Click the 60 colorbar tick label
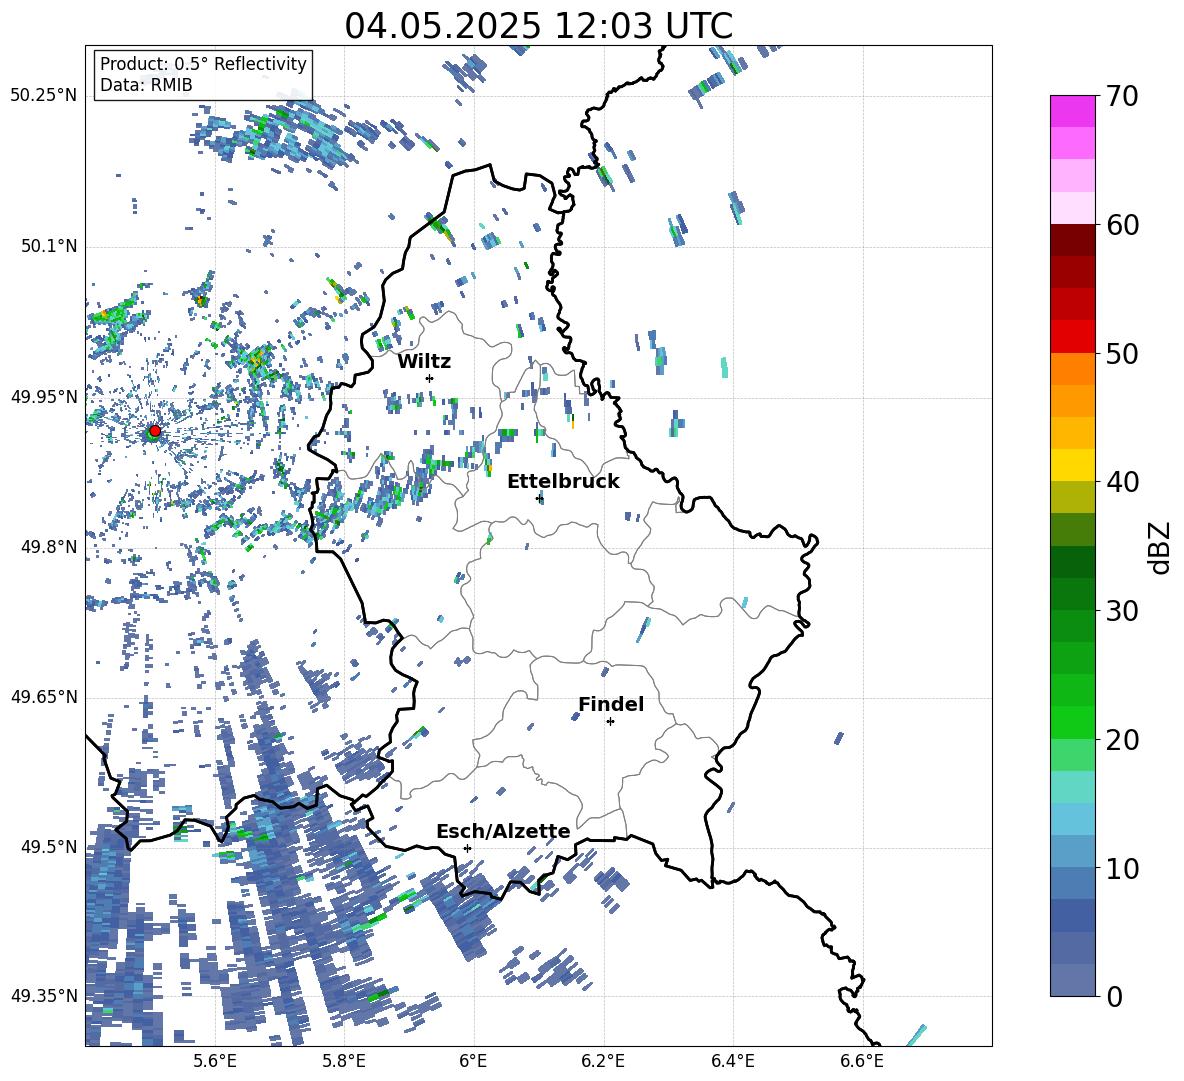Image resolution: width=1184 pixels, height=1081 pixels. [x=1122, y=225]
